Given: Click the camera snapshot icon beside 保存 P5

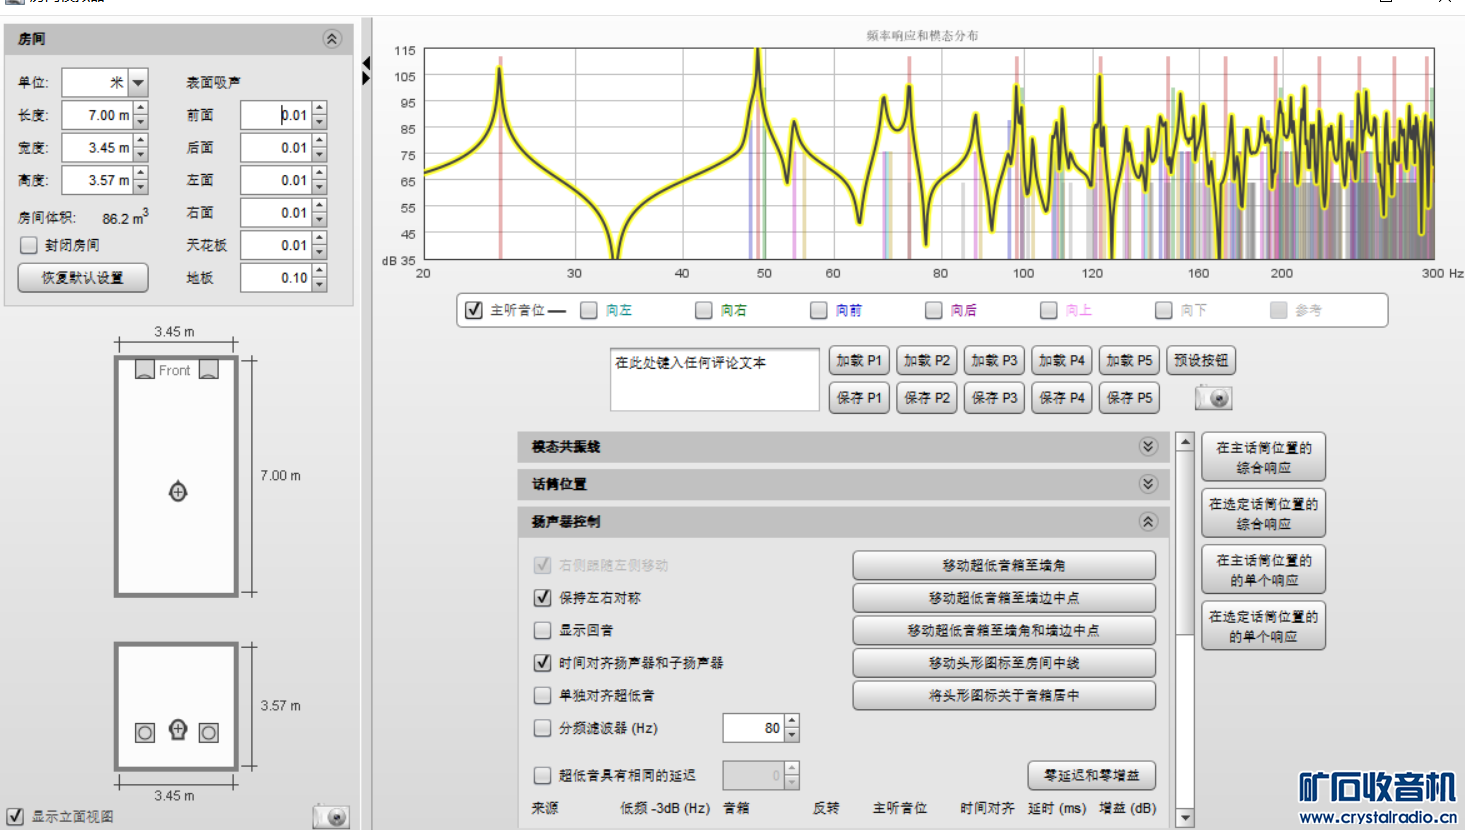Looking at the screenshot, I should (1213, 398).
